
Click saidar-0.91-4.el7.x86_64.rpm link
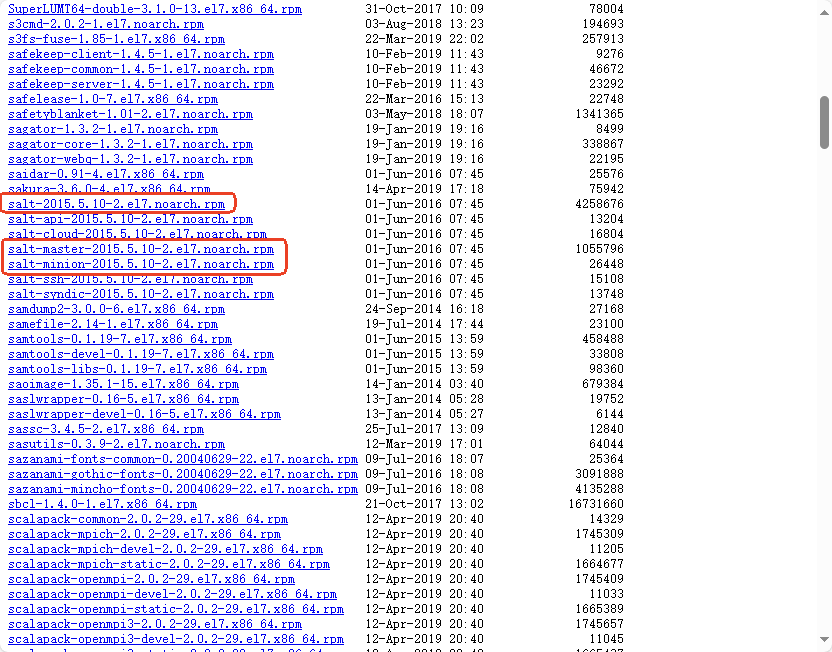pos(106,174)
